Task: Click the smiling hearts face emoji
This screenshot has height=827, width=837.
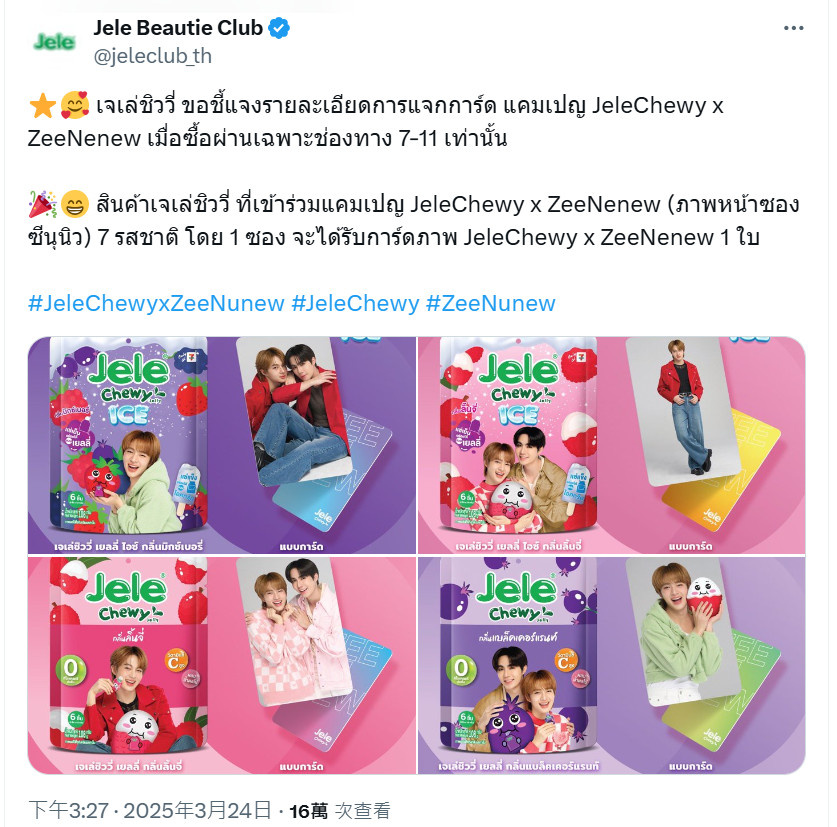Action: click(x=74, y=105)
